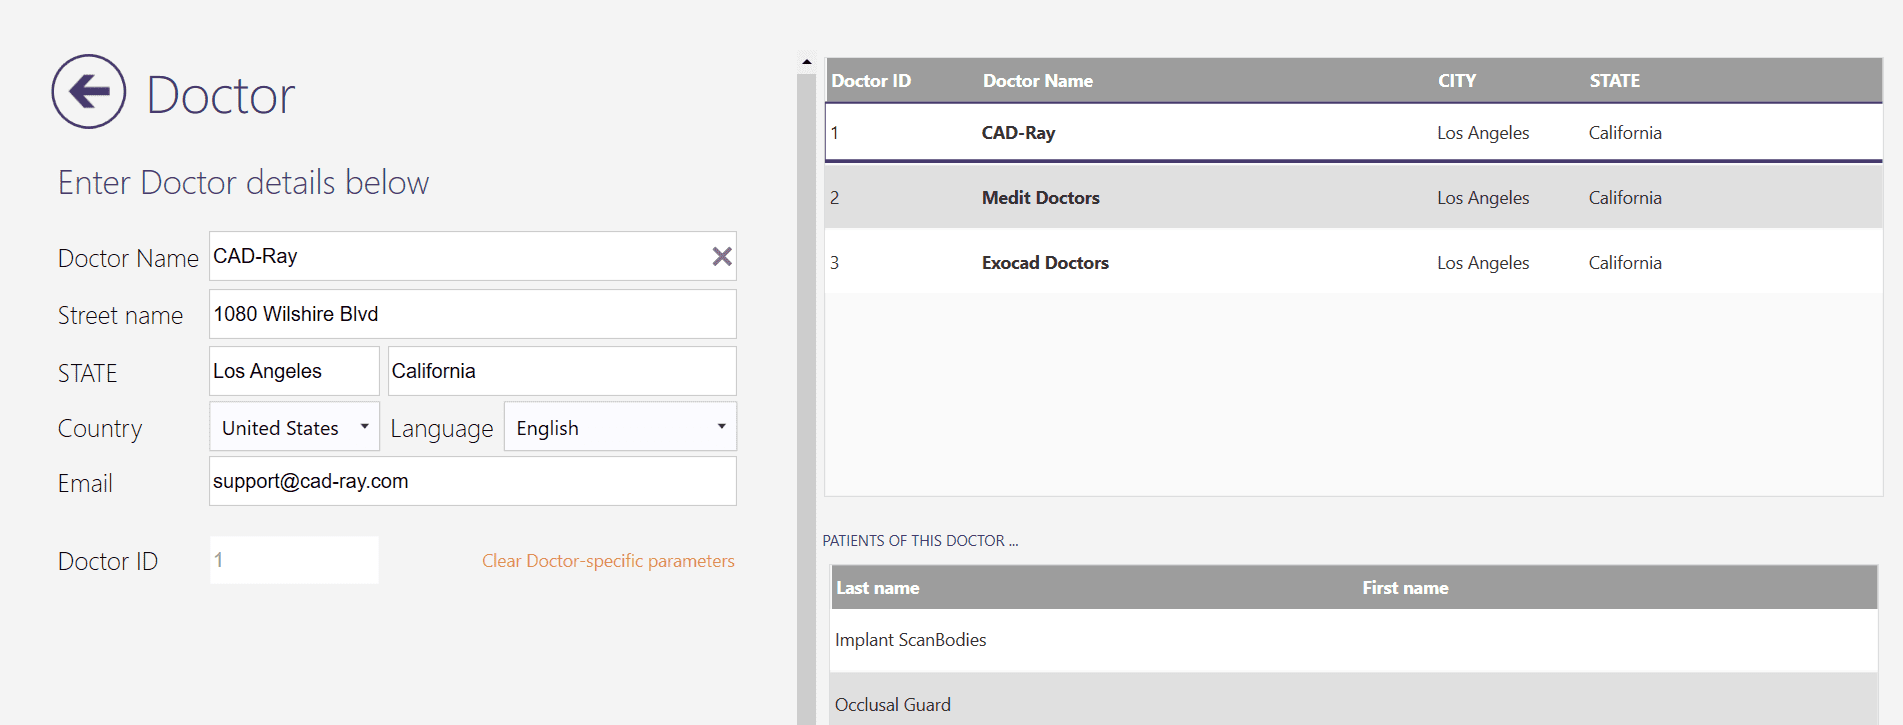Viewport: 1903px width, 725px height.
Task: Click Doctor ID cell 2 in the list
Action: point(835,198)
